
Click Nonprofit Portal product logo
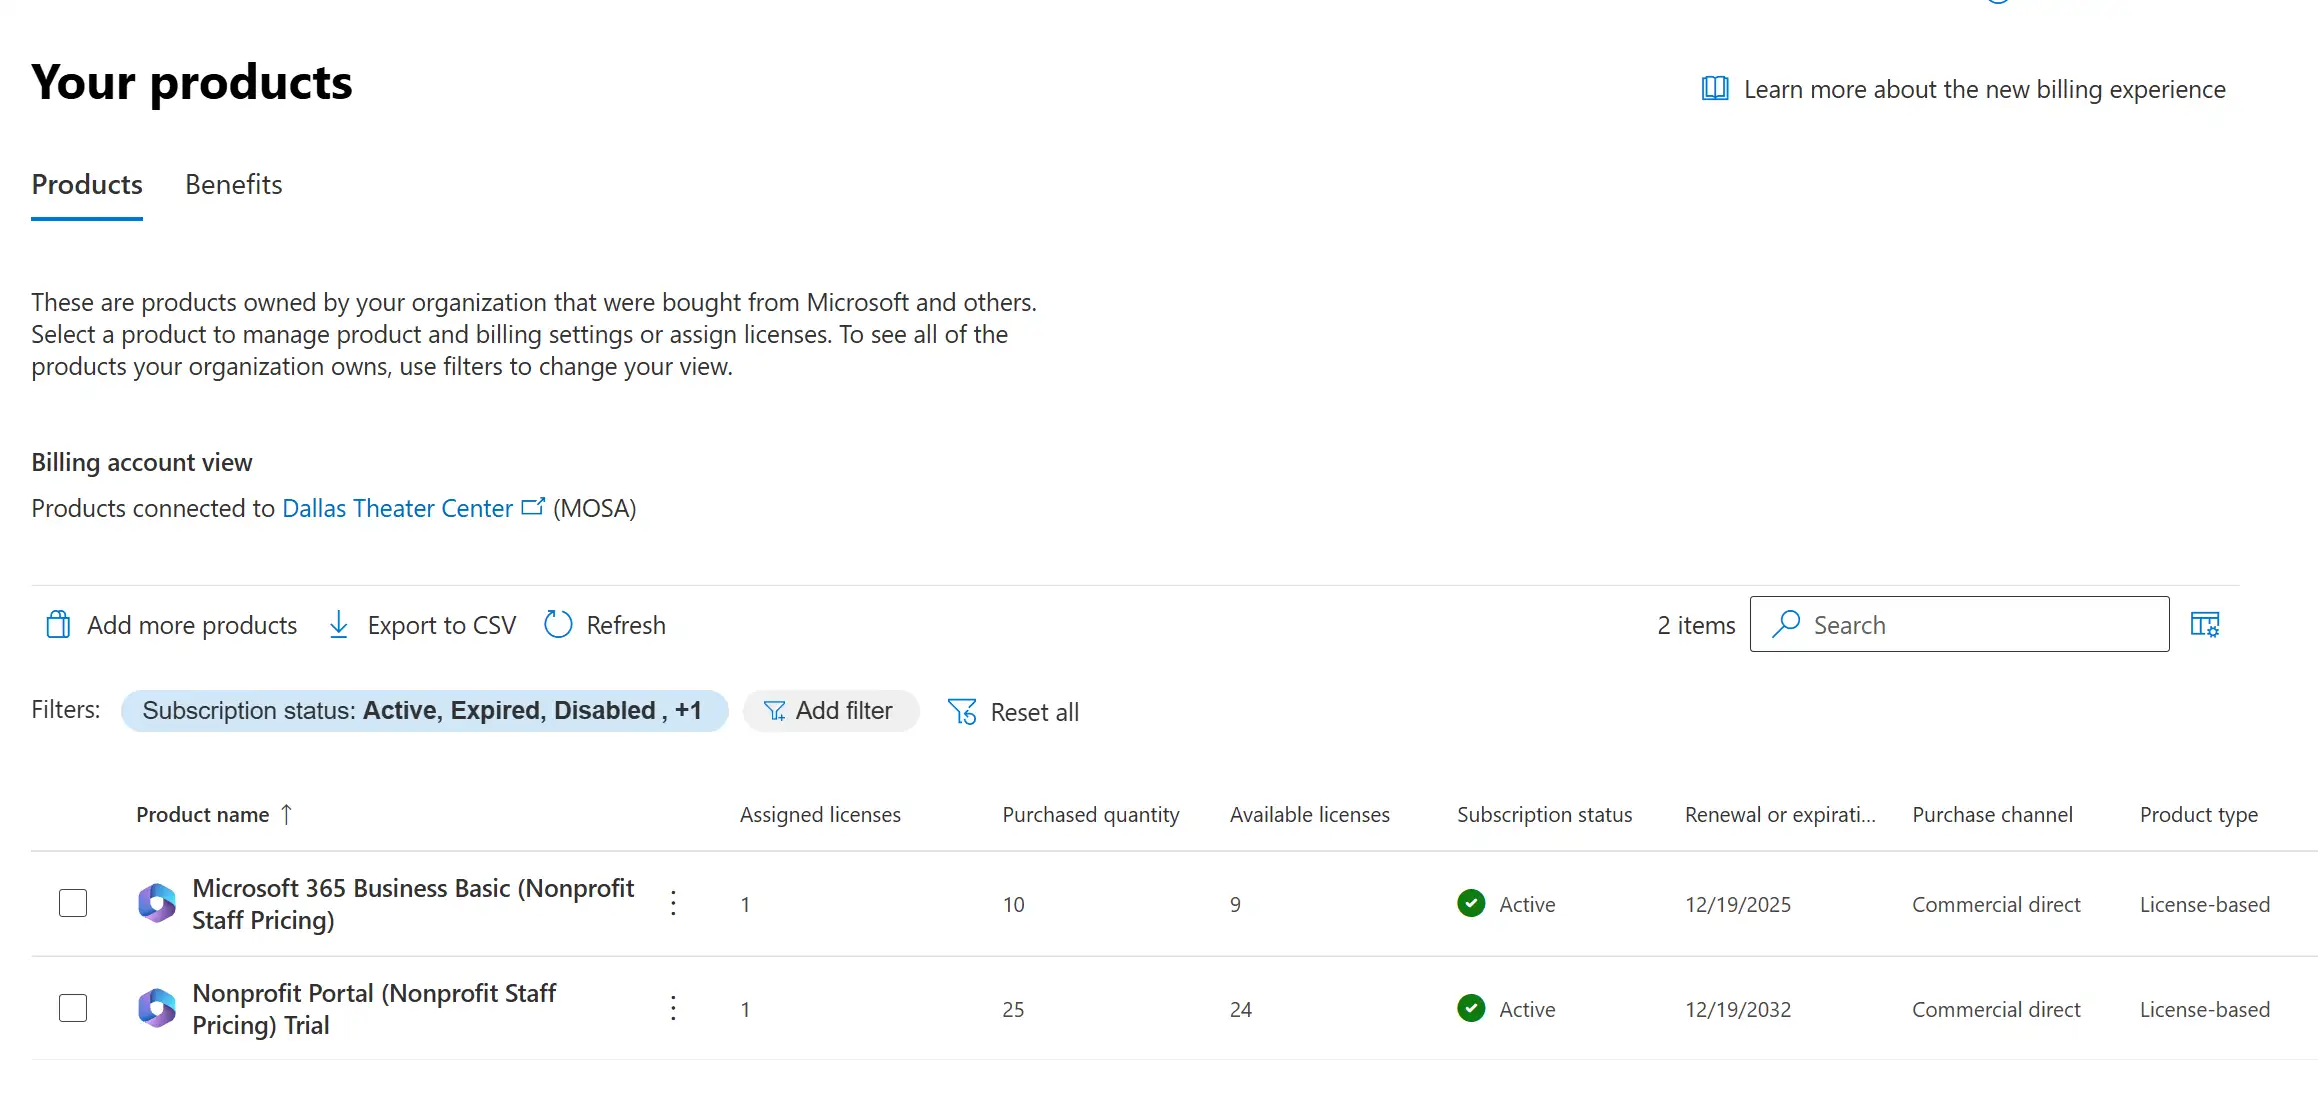[156, 1008]
